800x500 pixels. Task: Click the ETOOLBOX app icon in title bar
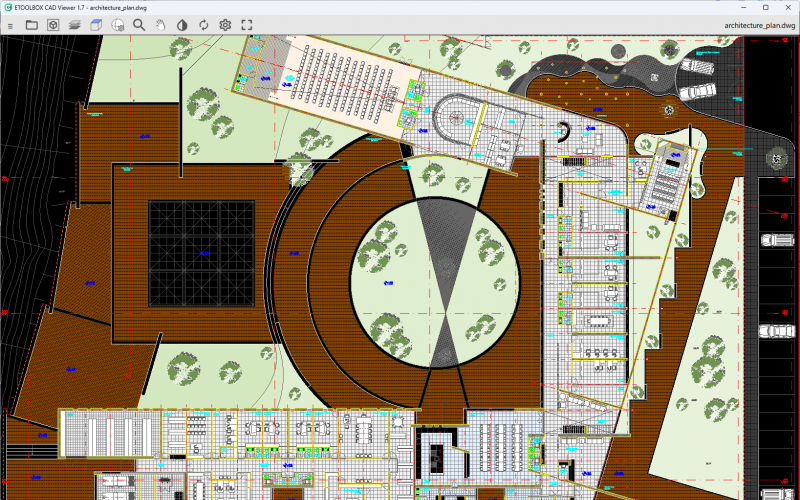(x=9, y=7)
